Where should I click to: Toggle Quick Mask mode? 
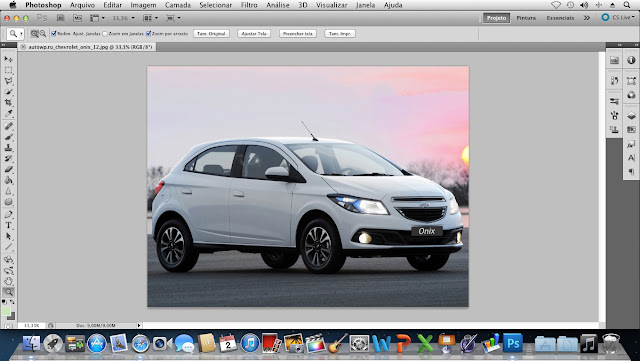point(8,326)
